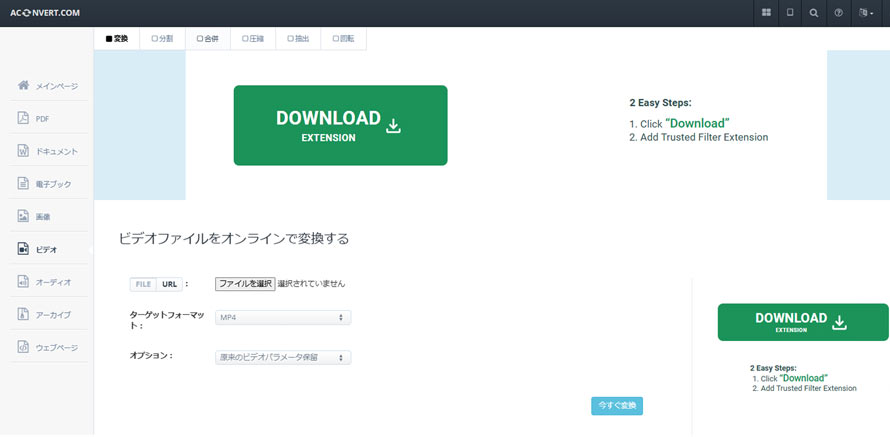The width and height of the screenshot is (890, 437).
Task: Open the language selector dropdown in header
Action: (866, 13)
